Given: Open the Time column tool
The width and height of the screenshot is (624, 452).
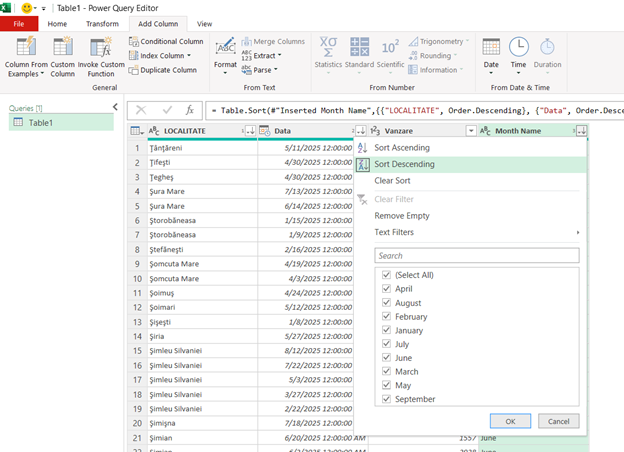Looking at the screenshot, I should (519, 56).
